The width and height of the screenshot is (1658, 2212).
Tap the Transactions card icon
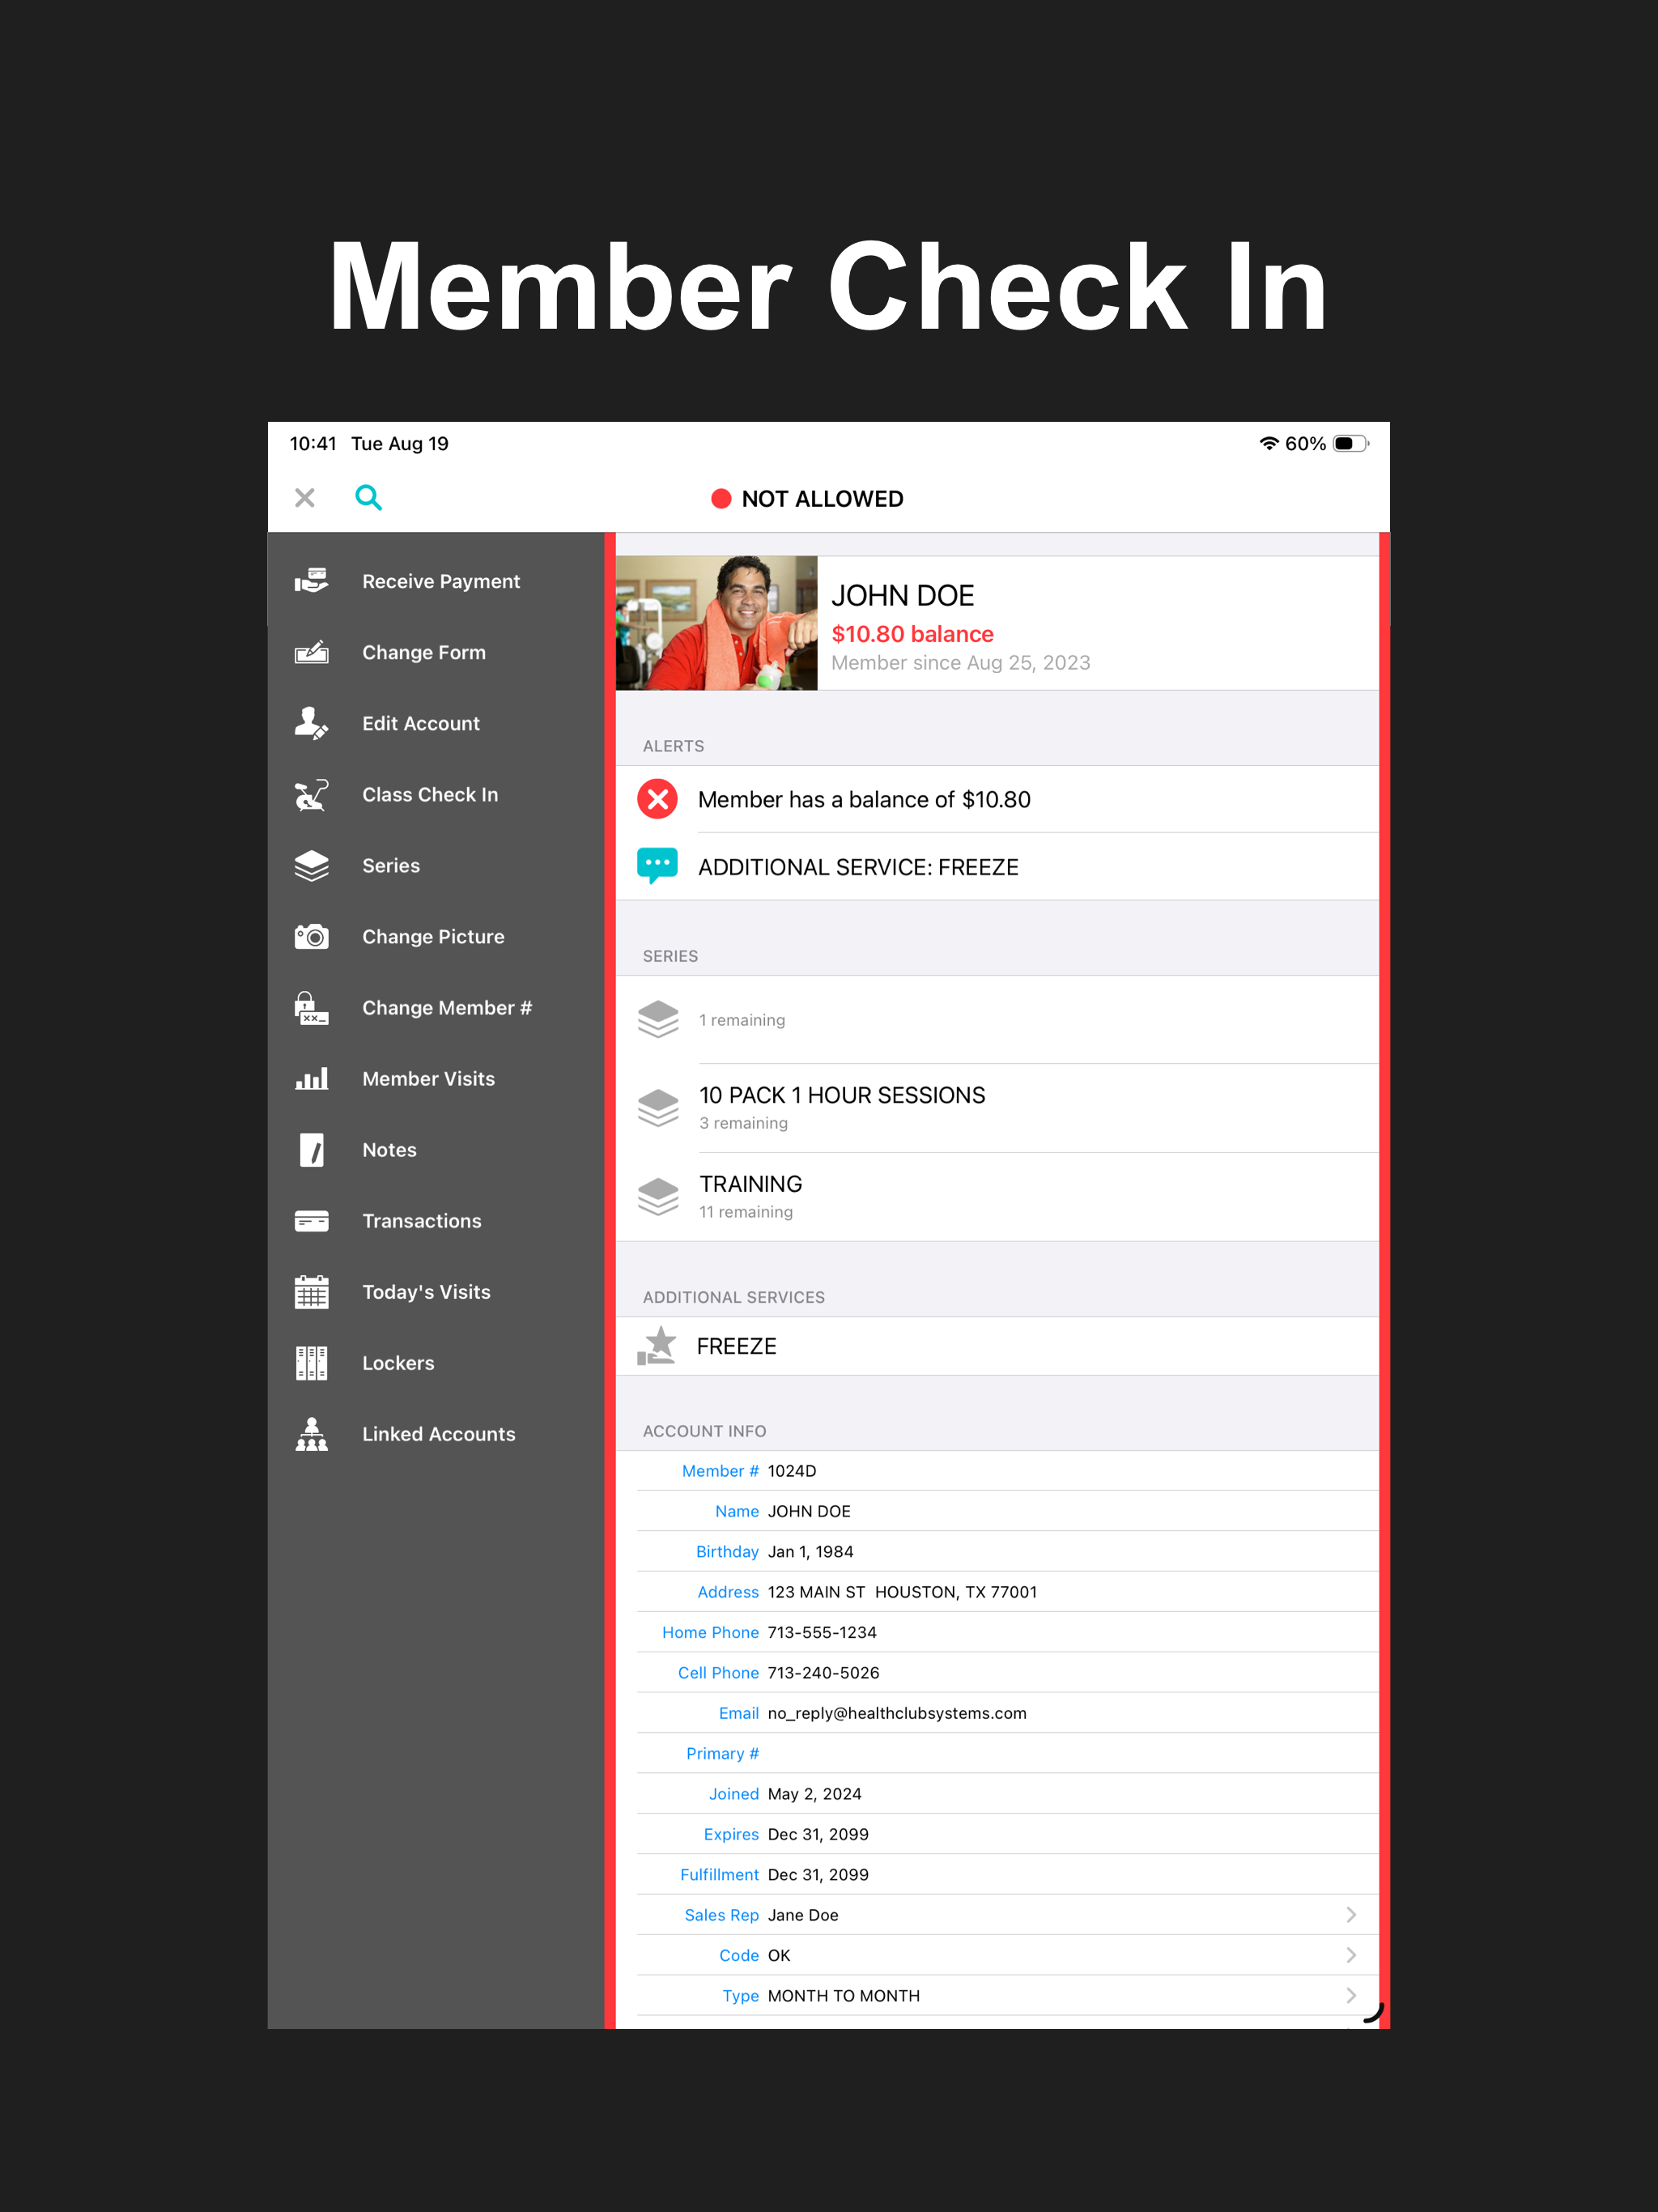click(x=311, y=1220)
